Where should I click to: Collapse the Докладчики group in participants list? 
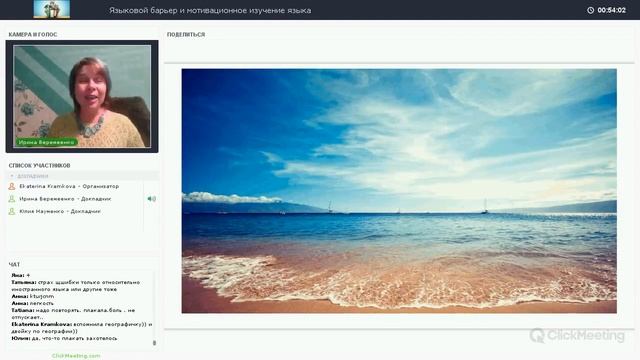click(12, 176)
